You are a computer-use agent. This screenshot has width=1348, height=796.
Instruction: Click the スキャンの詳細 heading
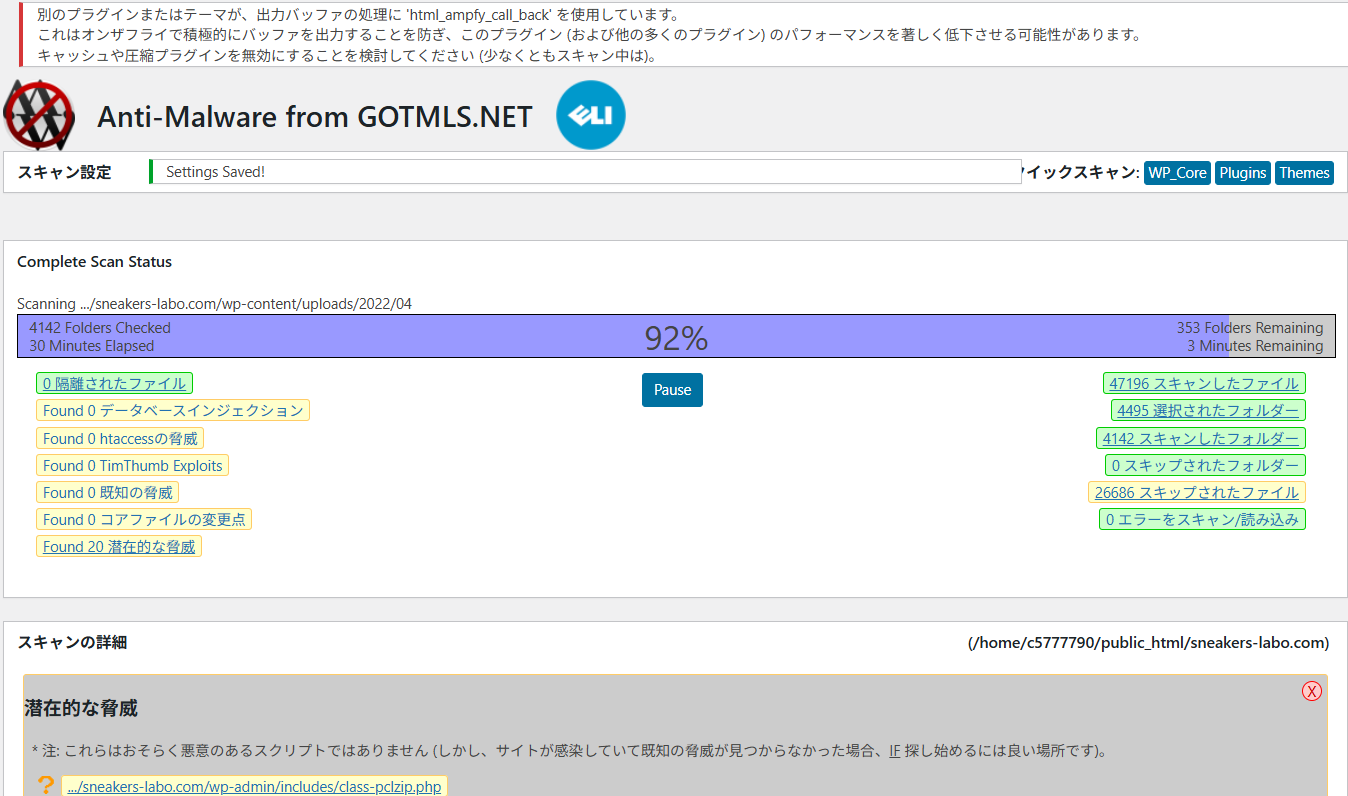tap(72, 642)
